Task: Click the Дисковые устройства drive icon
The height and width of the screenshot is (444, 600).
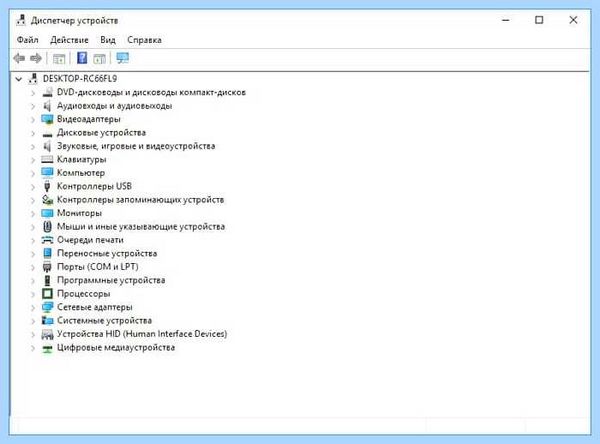Action: 47,134
